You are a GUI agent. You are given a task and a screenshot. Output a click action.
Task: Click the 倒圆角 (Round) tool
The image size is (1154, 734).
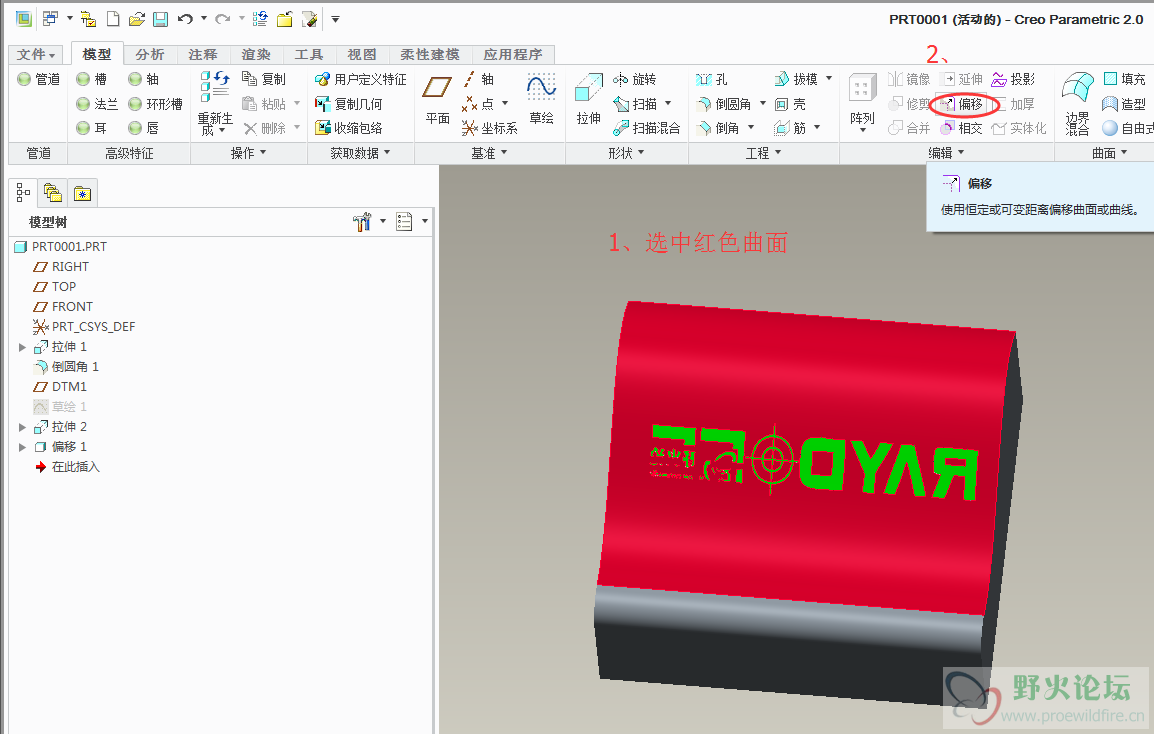[723, 104]
